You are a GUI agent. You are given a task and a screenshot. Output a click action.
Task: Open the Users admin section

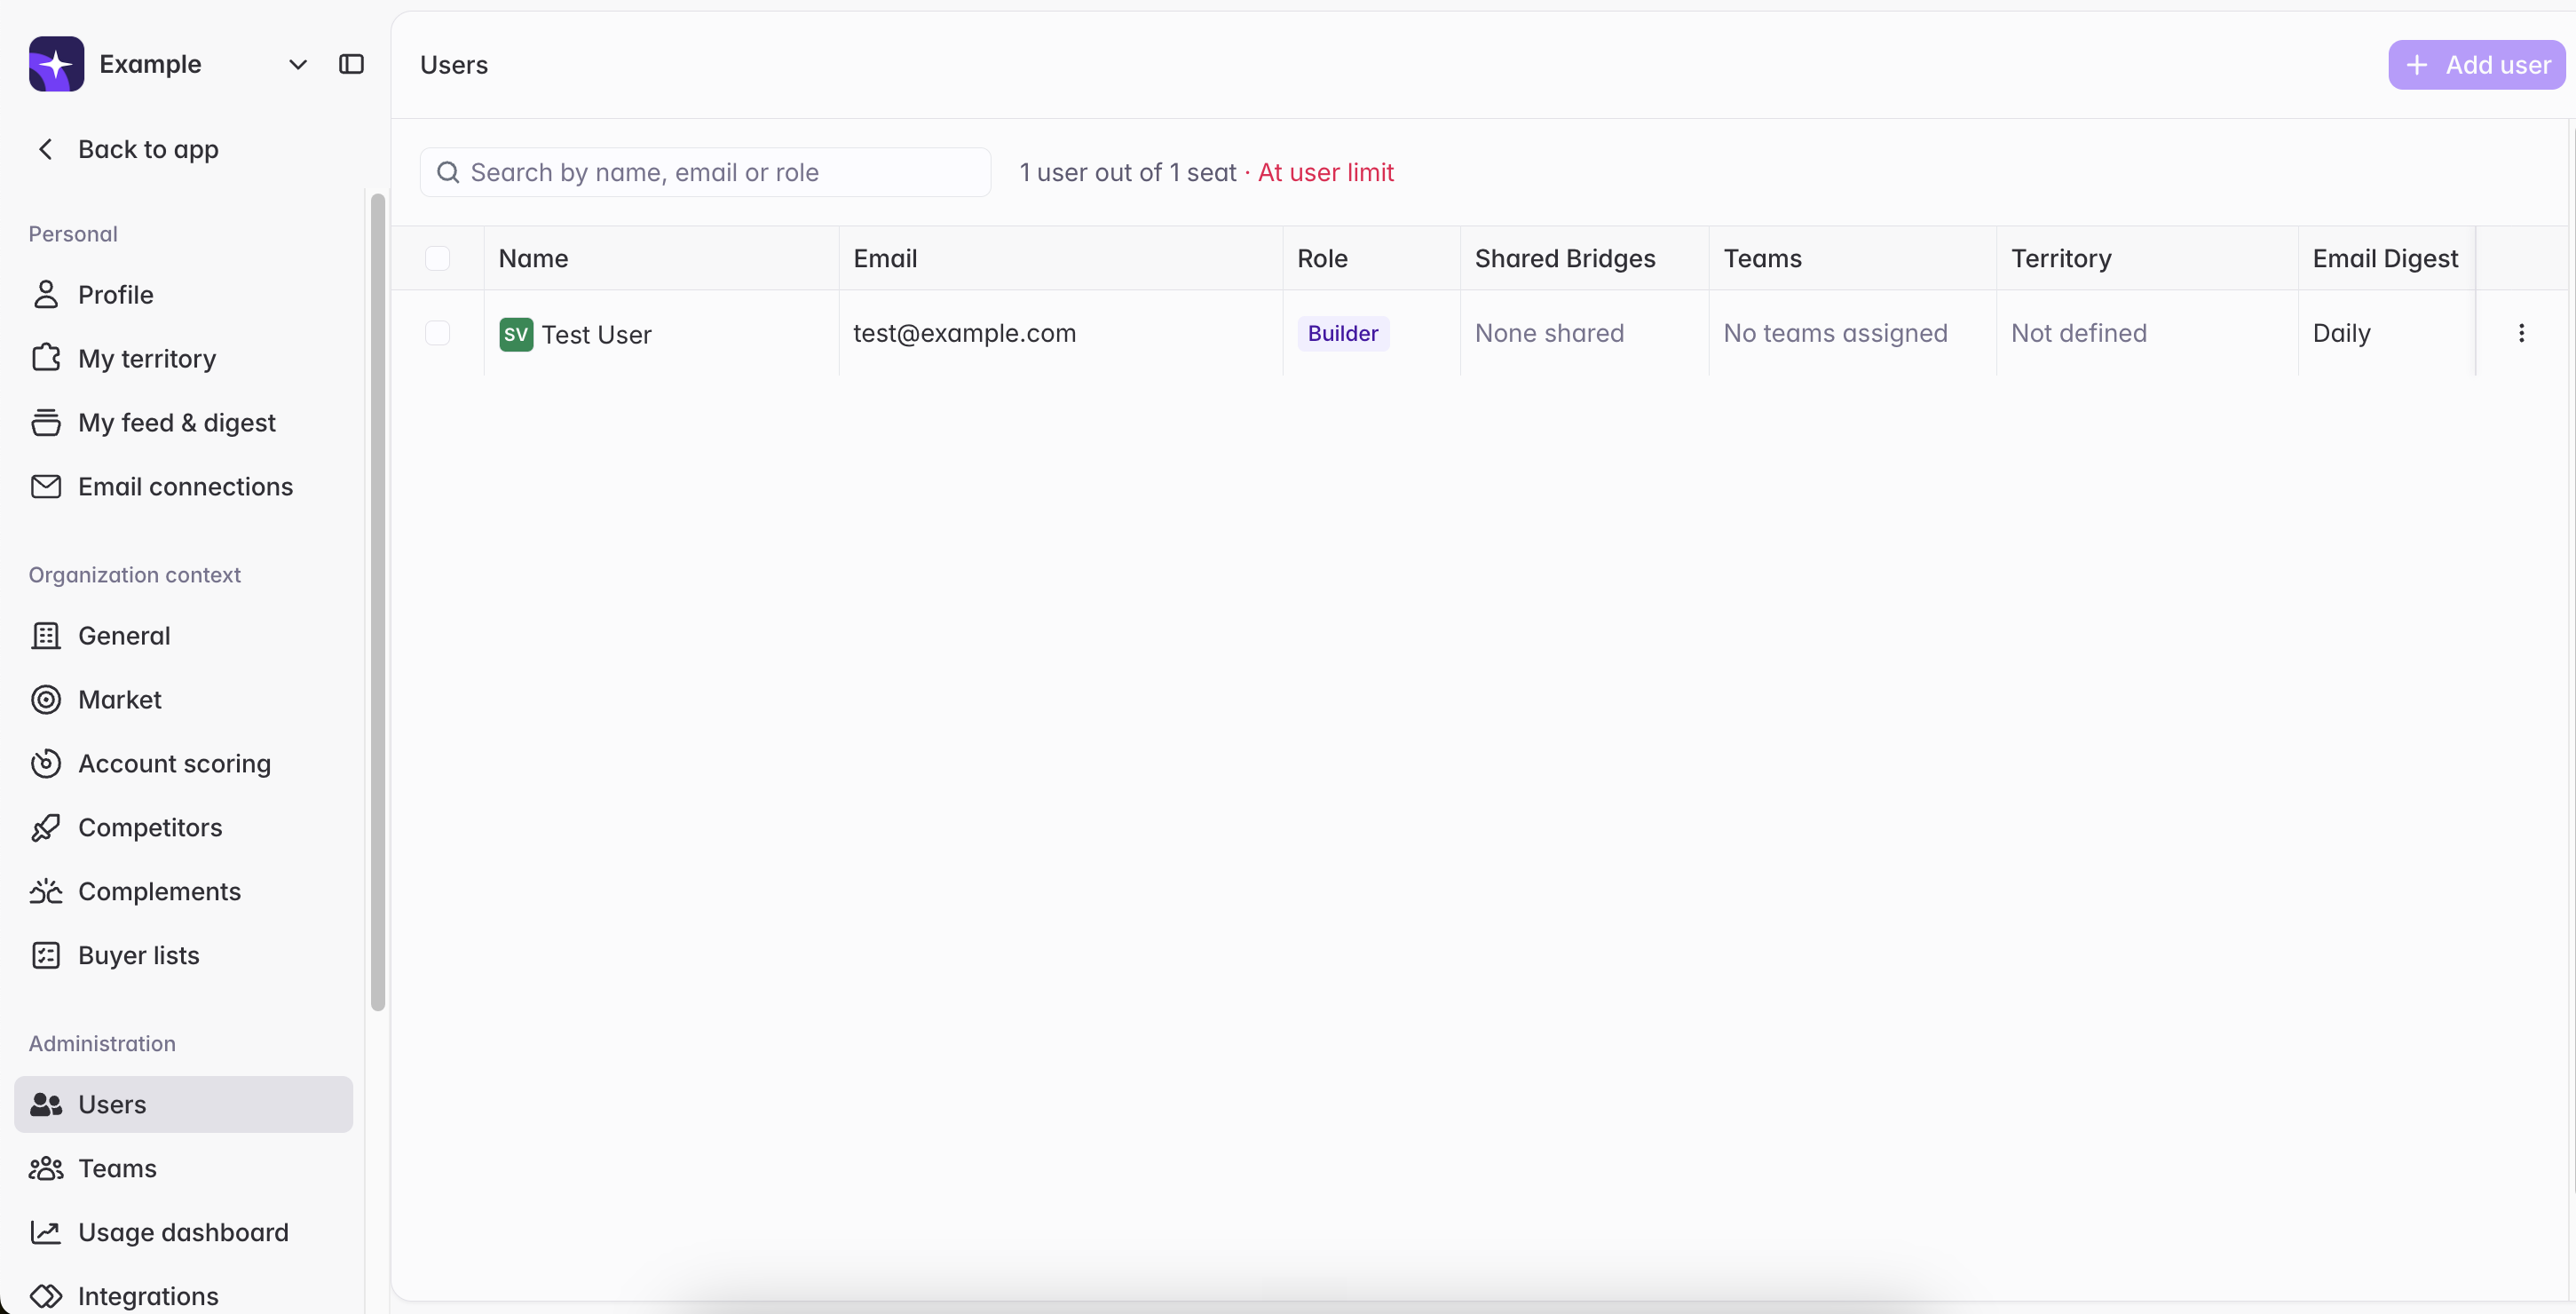183,1104
